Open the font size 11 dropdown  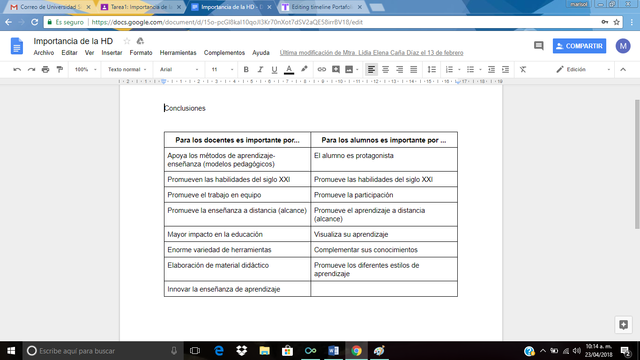coord(222,69)
